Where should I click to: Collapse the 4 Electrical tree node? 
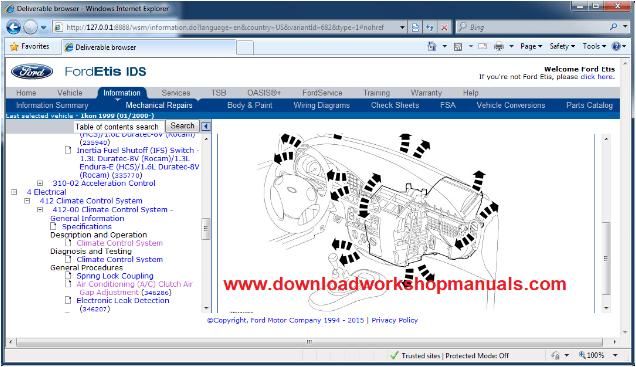(x=14, y=192)
